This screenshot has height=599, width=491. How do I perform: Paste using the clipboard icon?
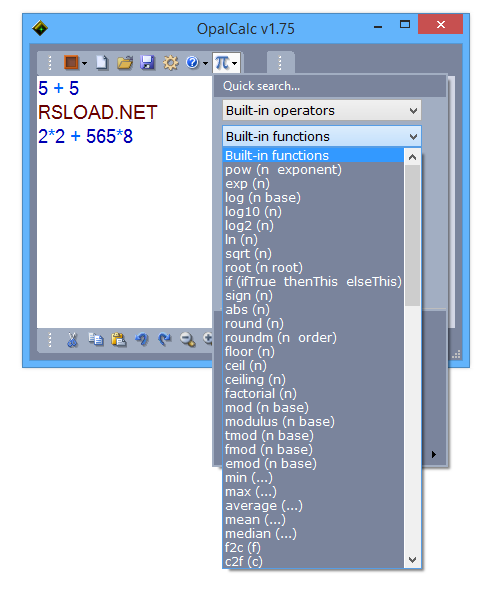118,339
